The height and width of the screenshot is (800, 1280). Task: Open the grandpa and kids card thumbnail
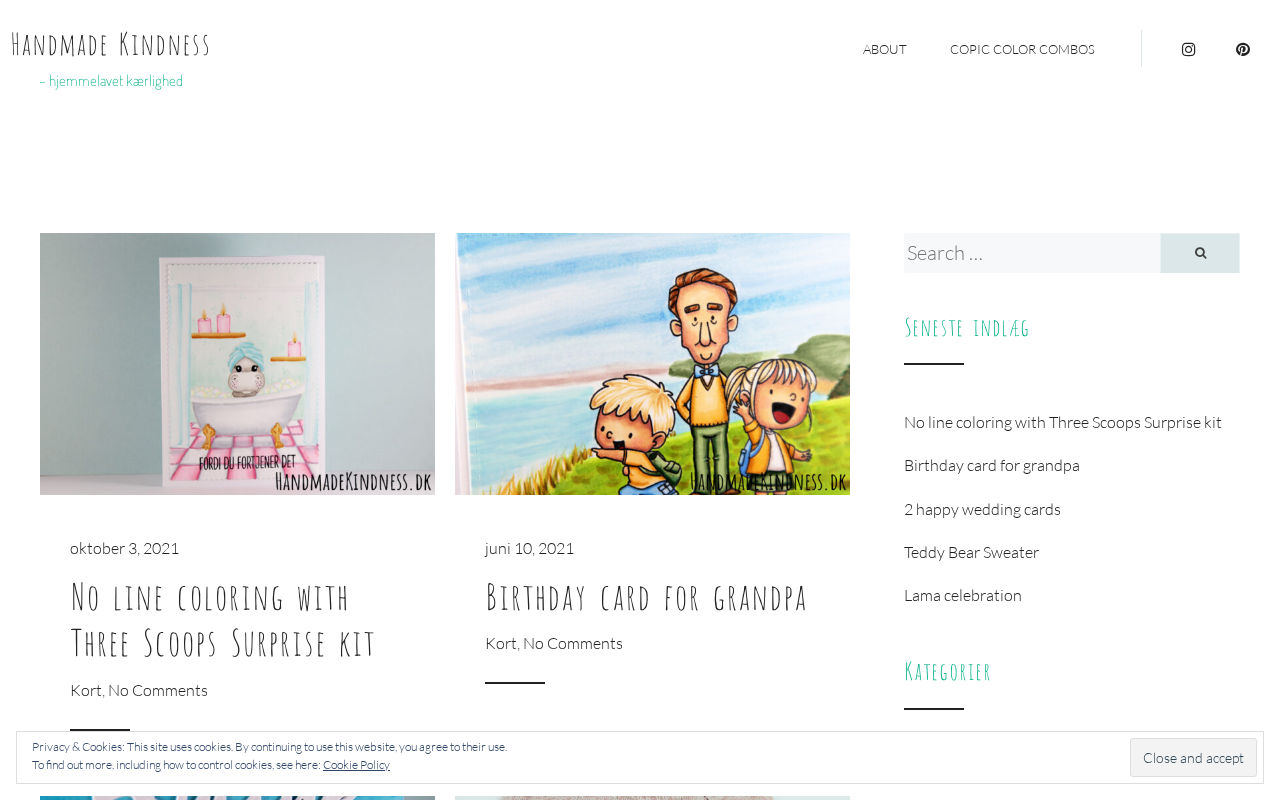point(652,364)
